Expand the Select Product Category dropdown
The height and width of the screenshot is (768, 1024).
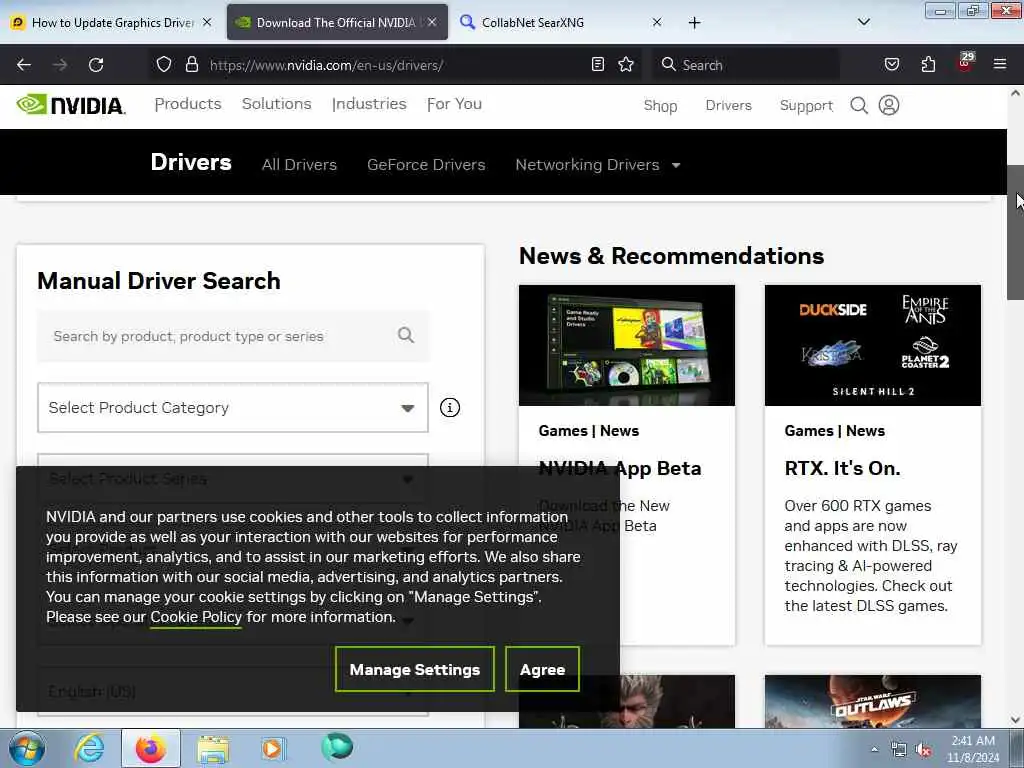tap(232, 408)
